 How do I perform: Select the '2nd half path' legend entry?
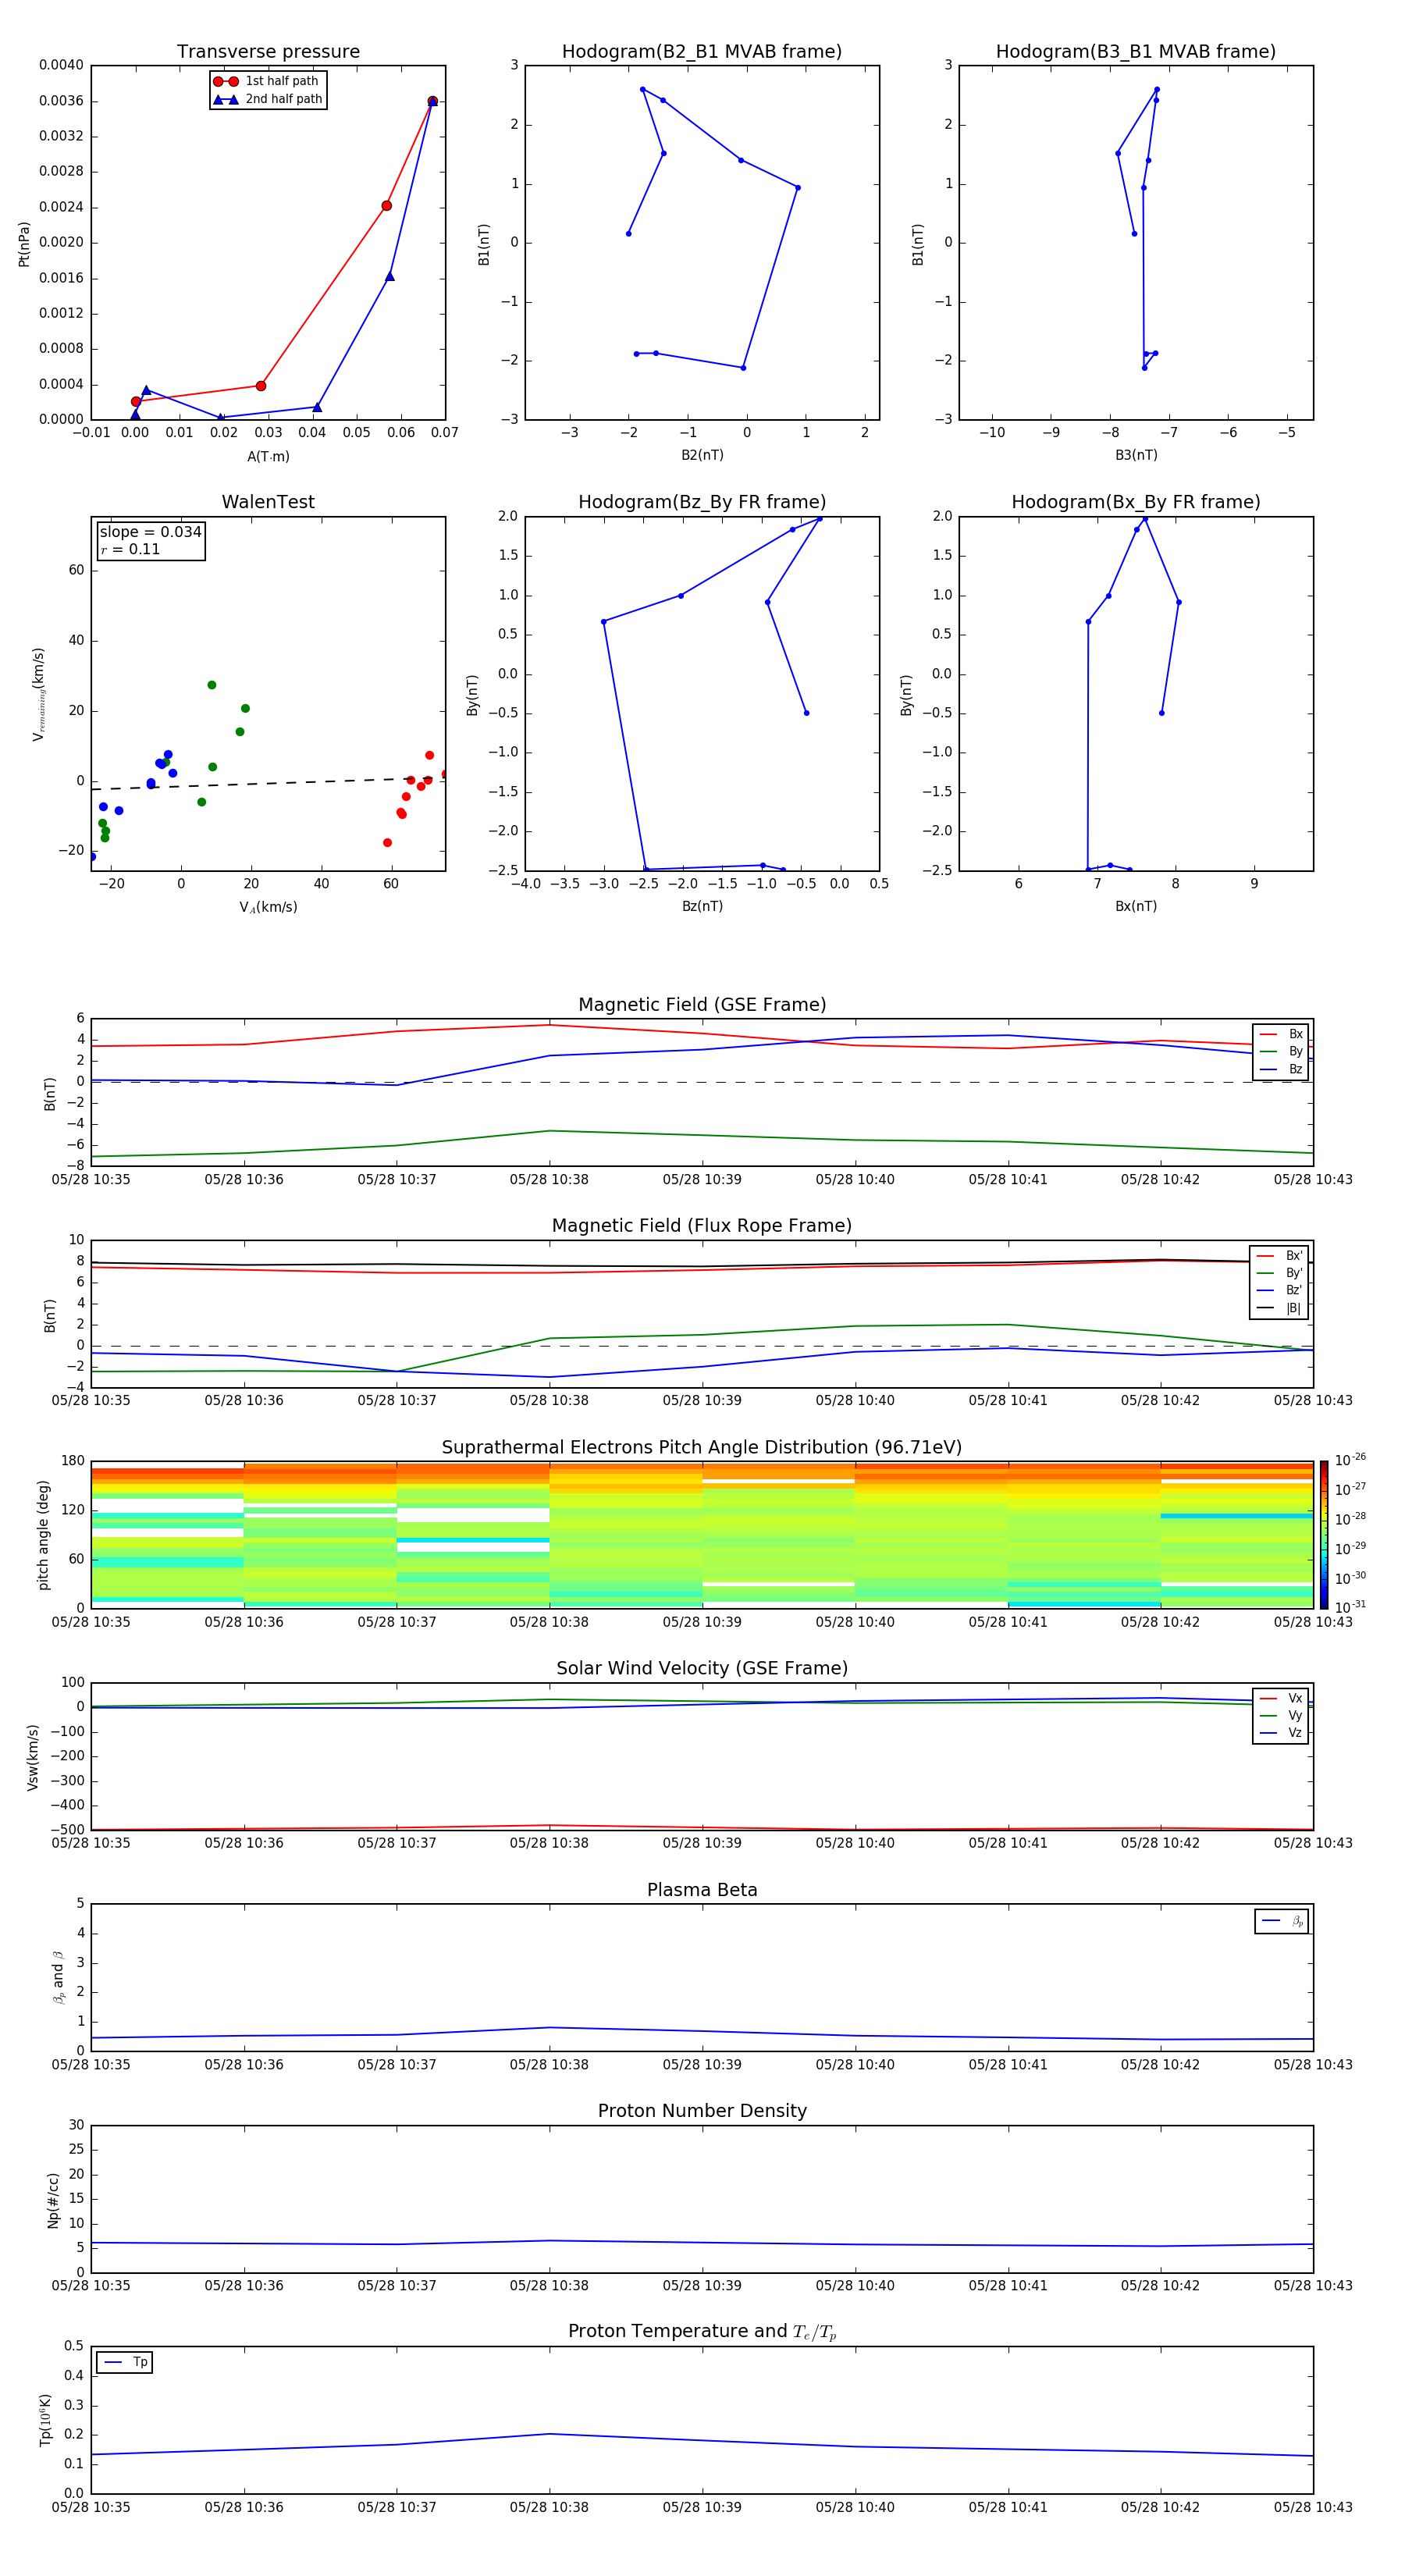pos(267,99)
